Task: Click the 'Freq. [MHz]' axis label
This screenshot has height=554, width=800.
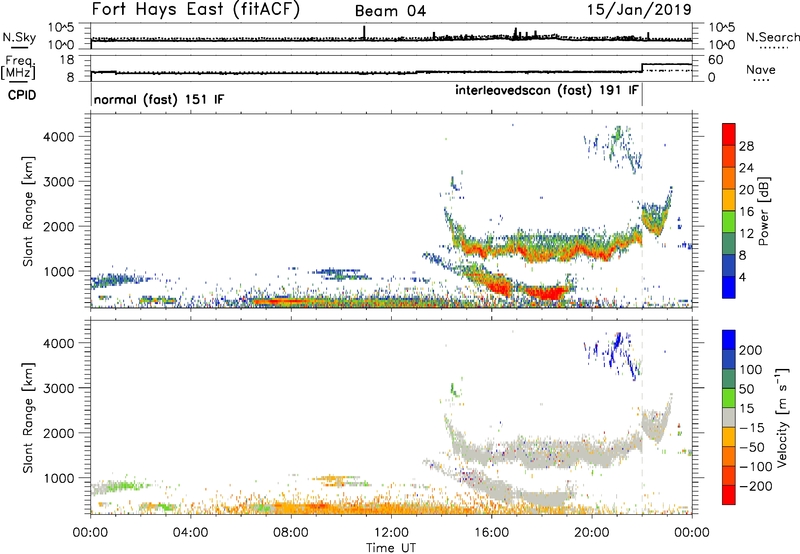Action: [x=18, y=67]
